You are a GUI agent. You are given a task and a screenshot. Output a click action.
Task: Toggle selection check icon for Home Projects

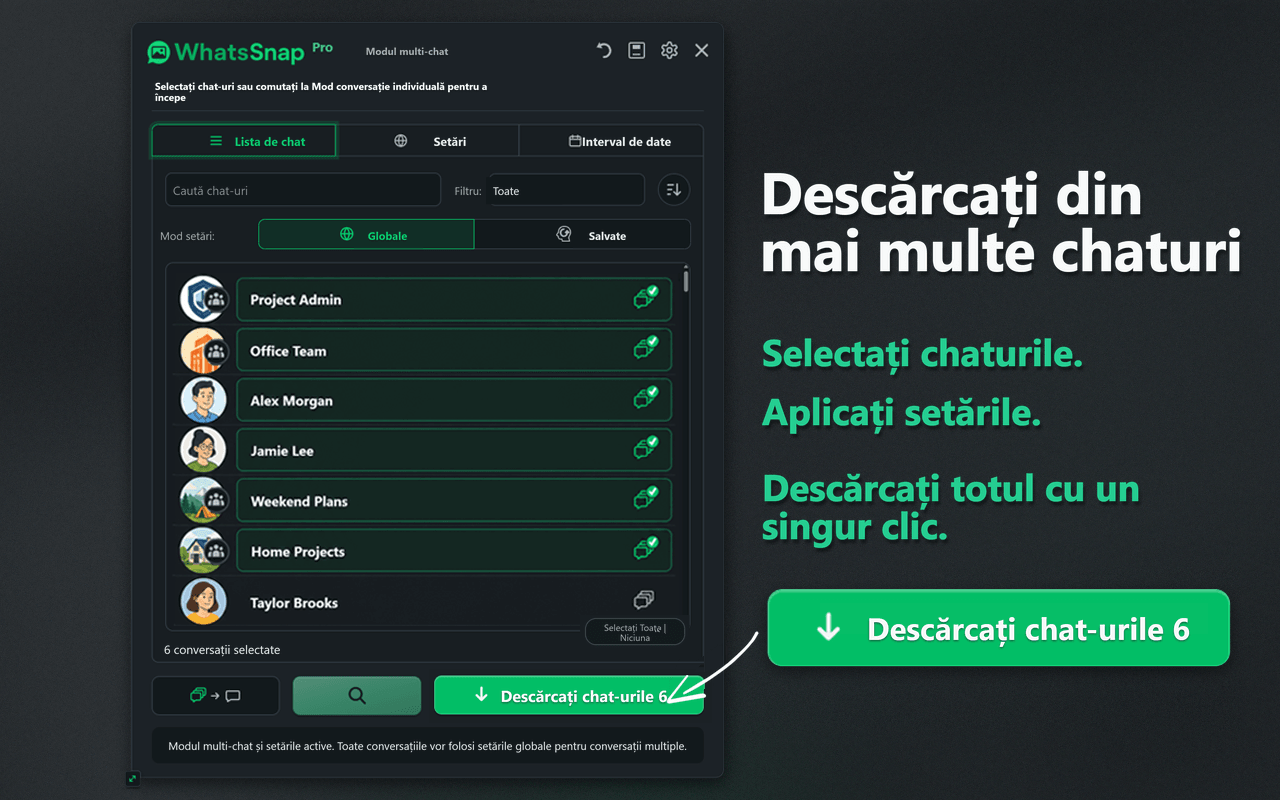pyautogui.click(x=645, y=548)
